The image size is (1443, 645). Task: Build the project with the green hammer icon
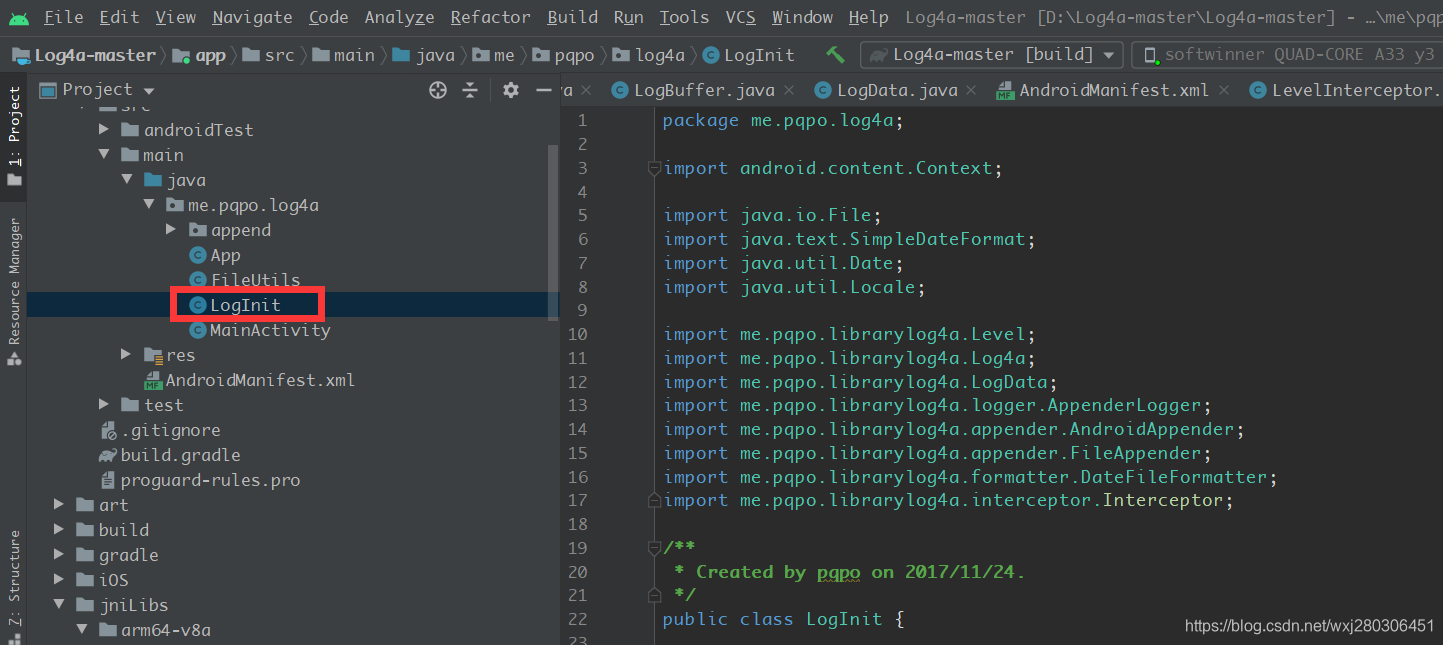[x=835, y=53]
